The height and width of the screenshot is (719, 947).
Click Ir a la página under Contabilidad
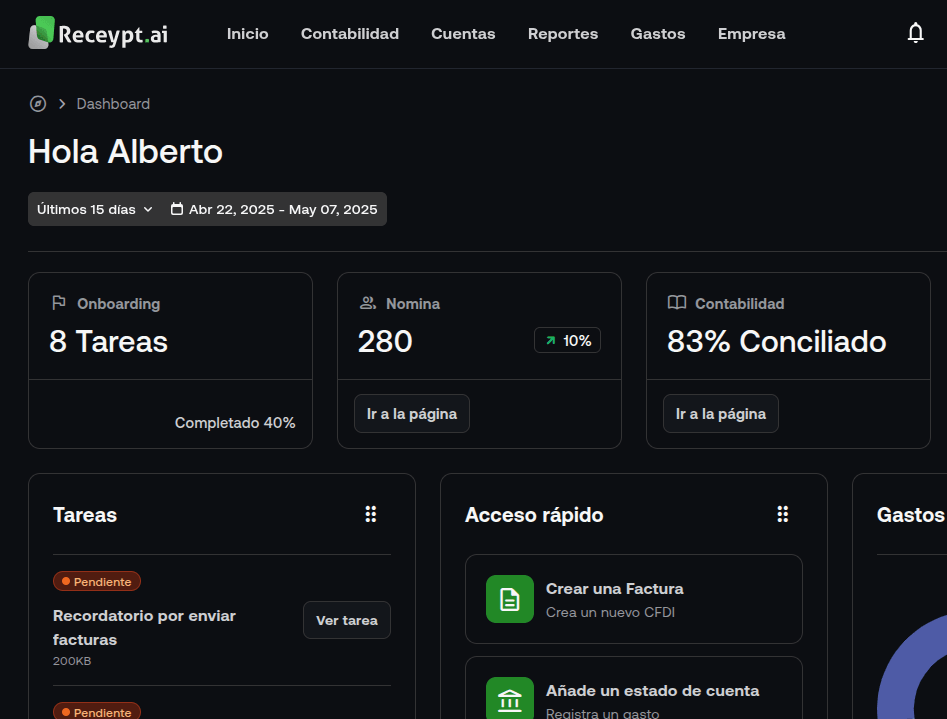click(x=721, y=414)
